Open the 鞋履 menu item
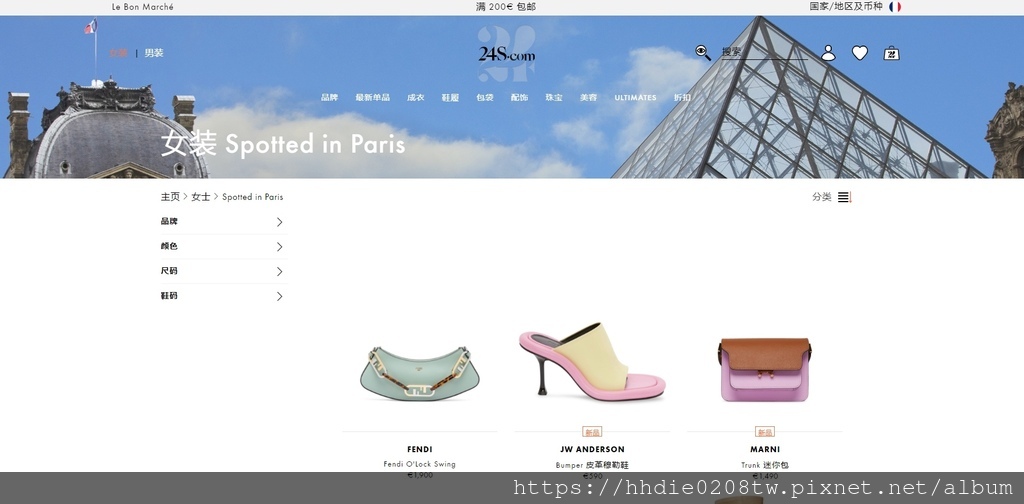Image resolution: width=1024 pixels, height=504 pixels. pos(450,97)
